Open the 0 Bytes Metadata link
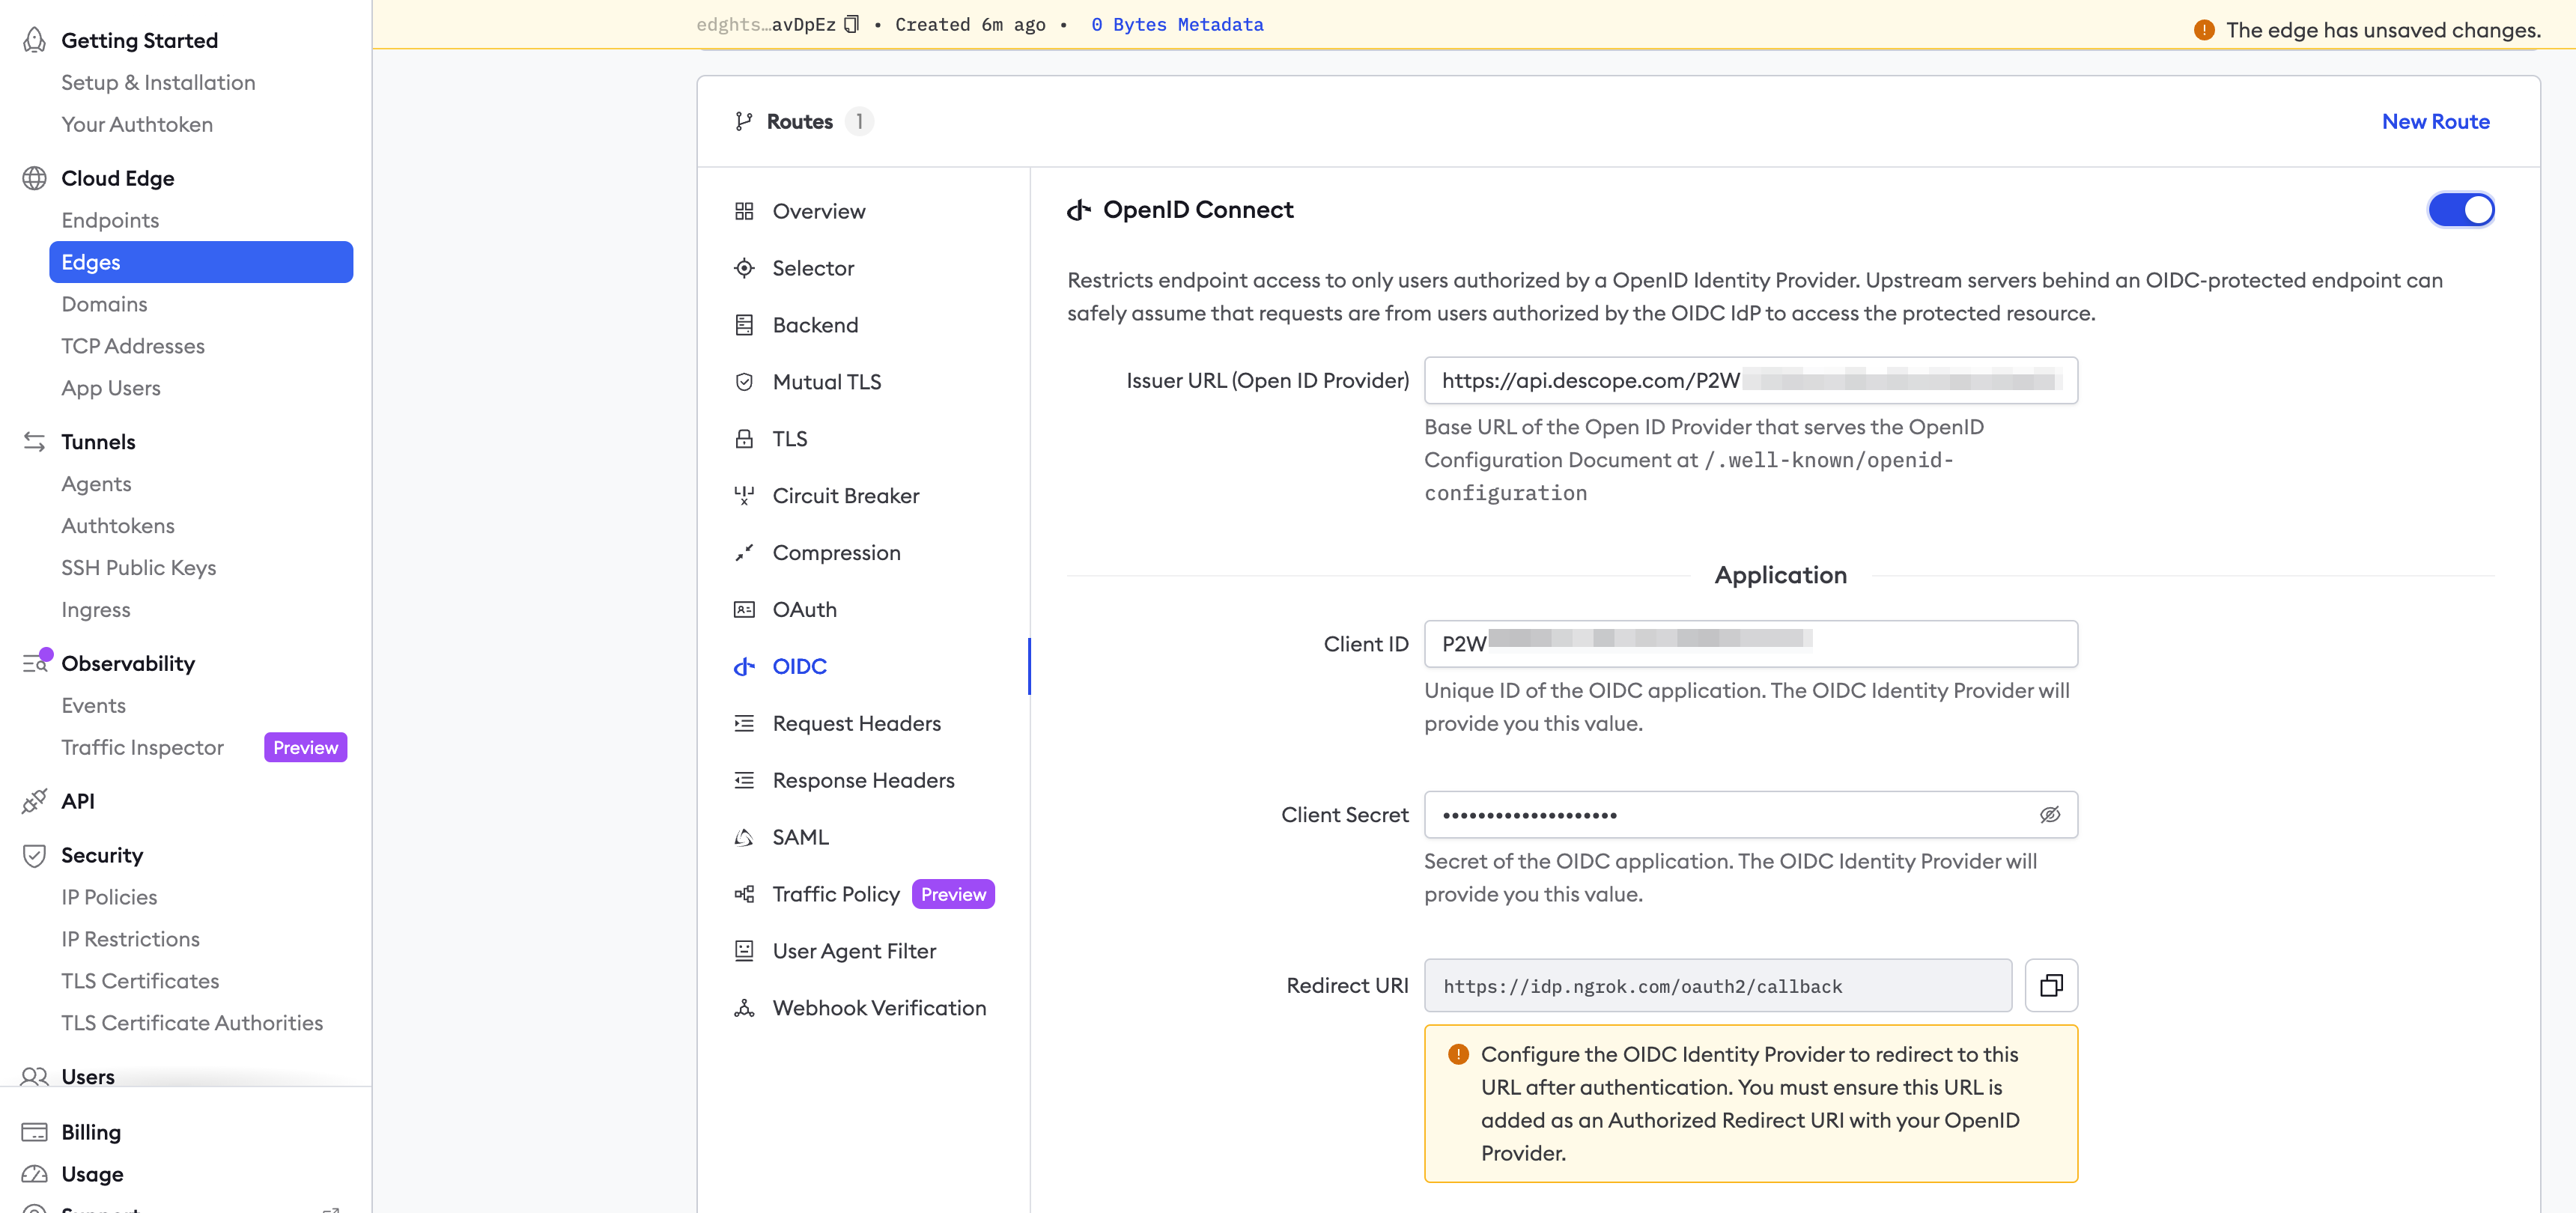 pos(1177,24)
